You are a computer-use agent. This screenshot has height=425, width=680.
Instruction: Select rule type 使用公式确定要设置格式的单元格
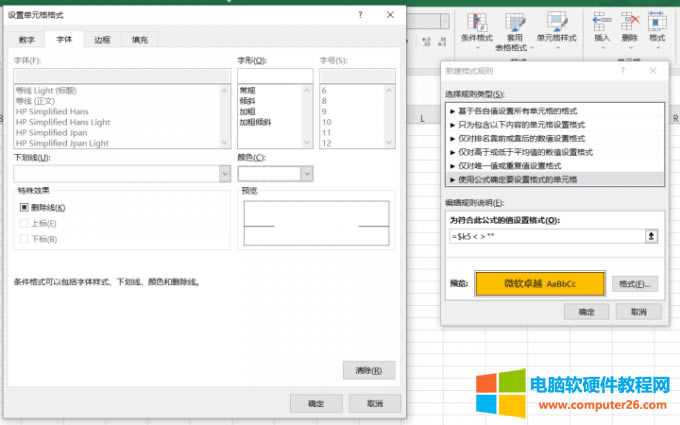520,178
